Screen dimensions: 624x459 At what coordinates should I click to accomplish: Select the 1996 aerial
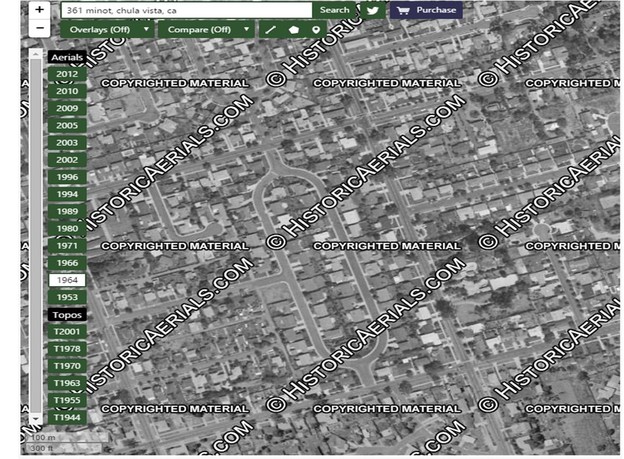(x=67, y=177)
